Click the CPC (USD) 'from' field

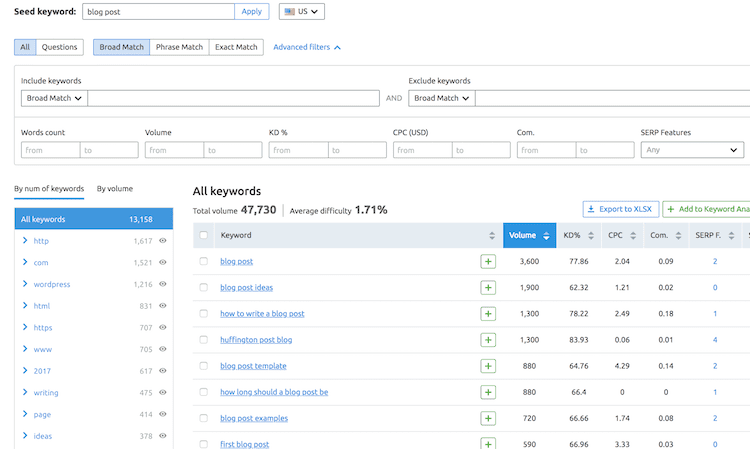coord(422,150)
